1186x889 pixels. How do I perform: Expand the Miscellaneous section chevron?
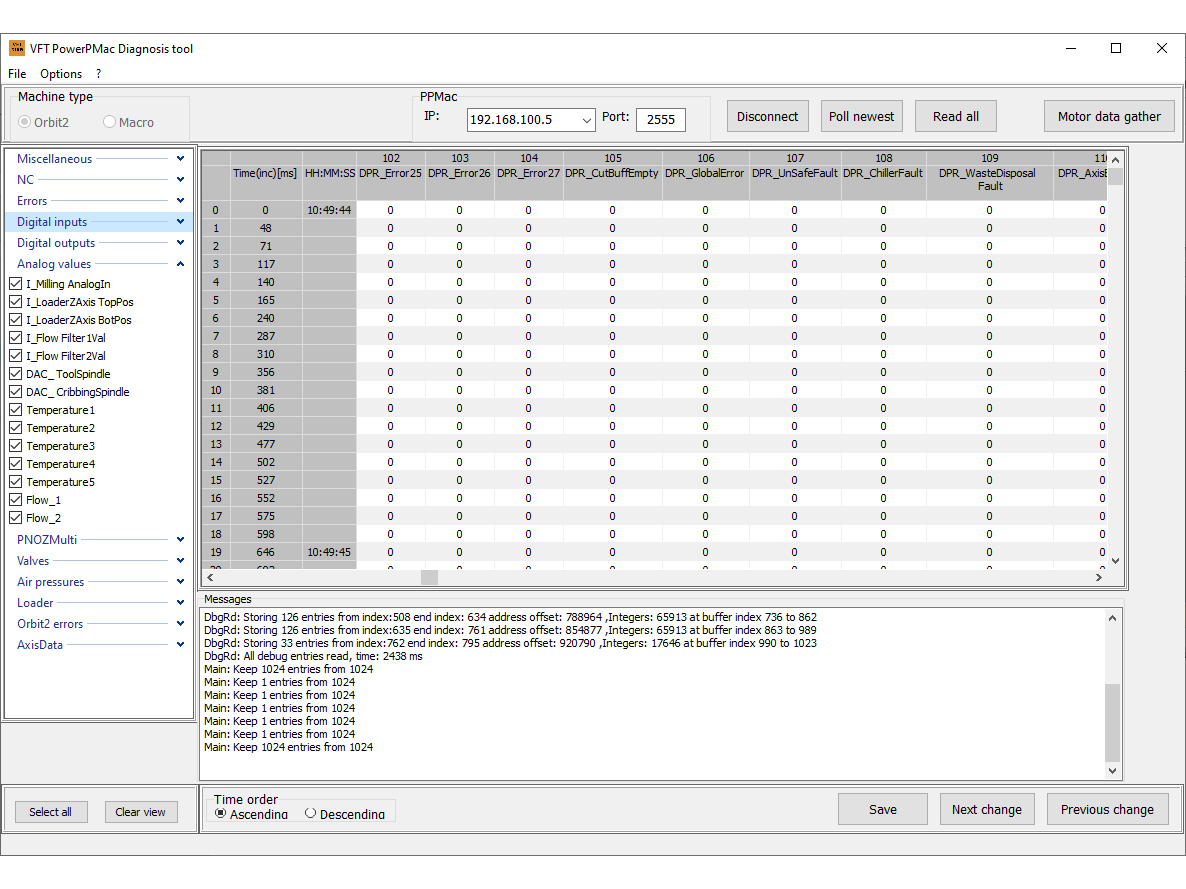pyautogui.click(x=180, y=159)
